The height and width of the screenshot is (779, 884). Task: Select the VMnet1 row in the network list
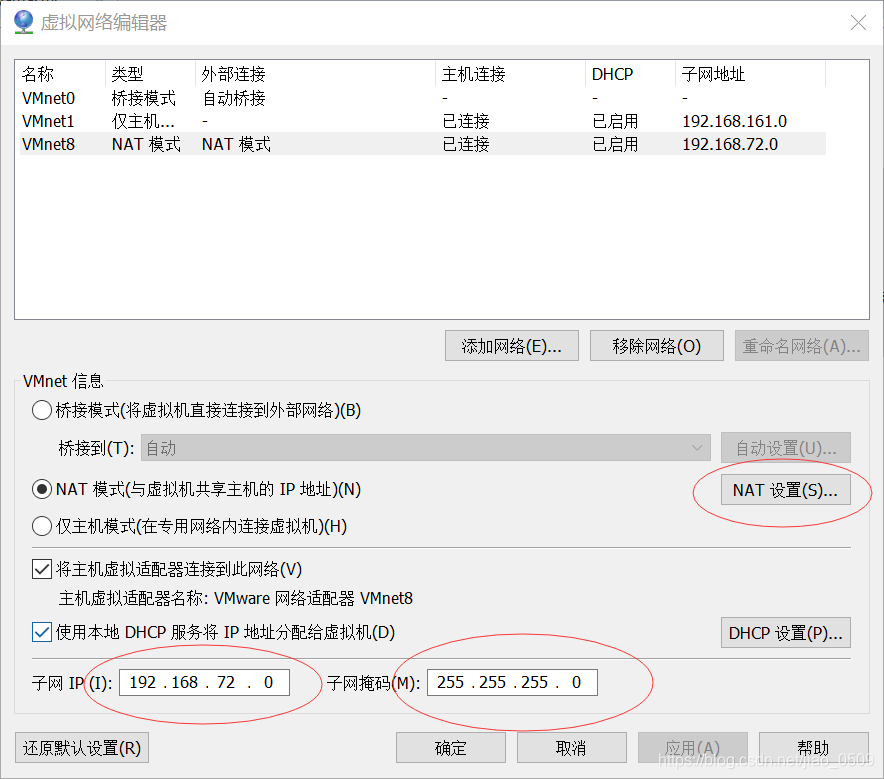click(423, 121)
